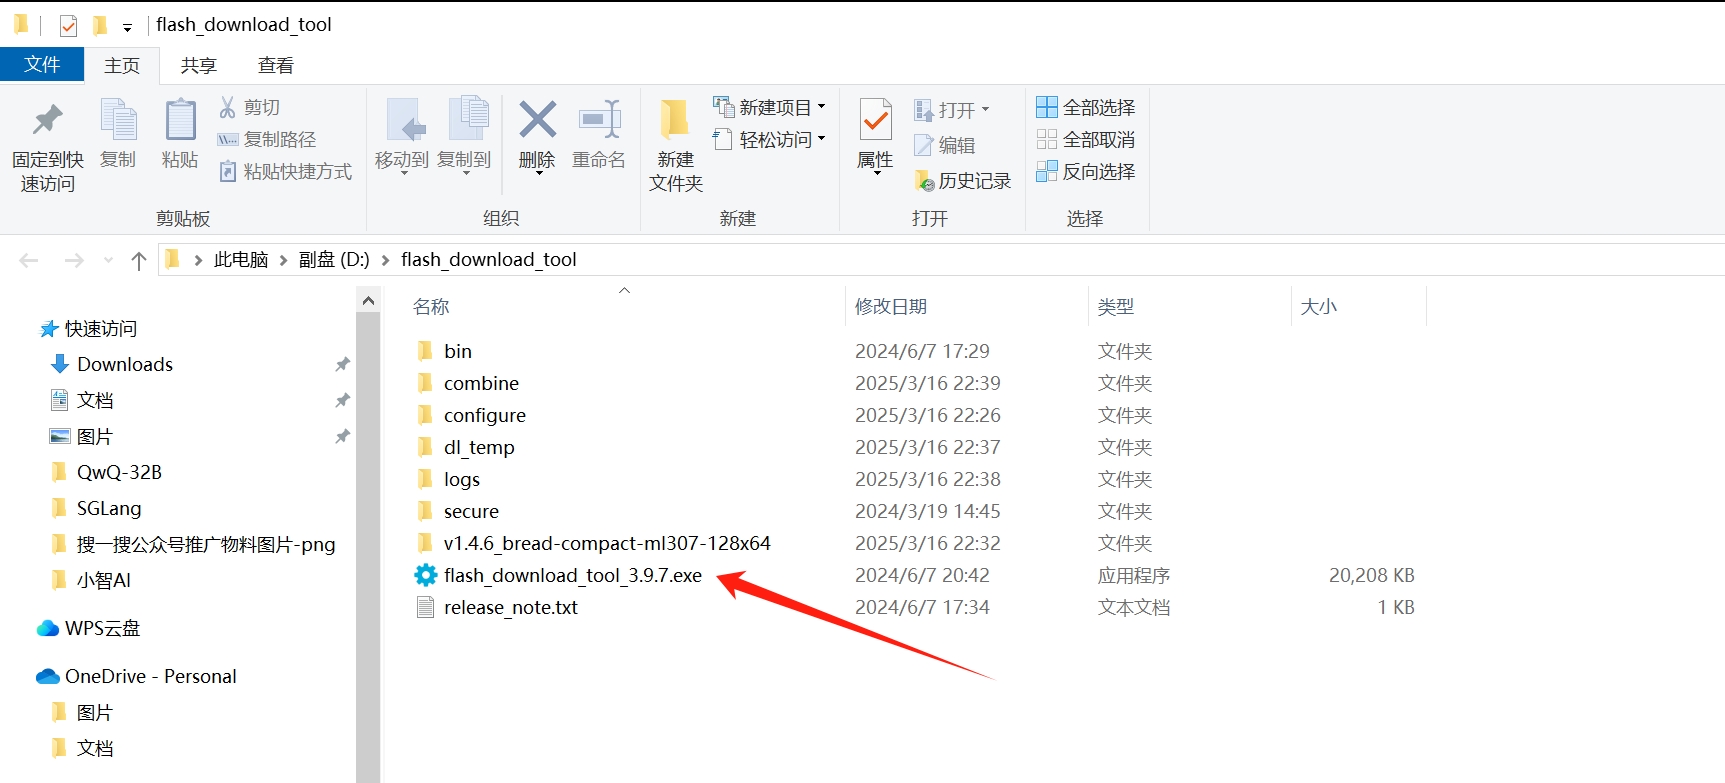This screenshot has width=1725, height=783.
Task: Click the Pin to Quick access (固定到快速访问) icon
Action: click(47, 120)
